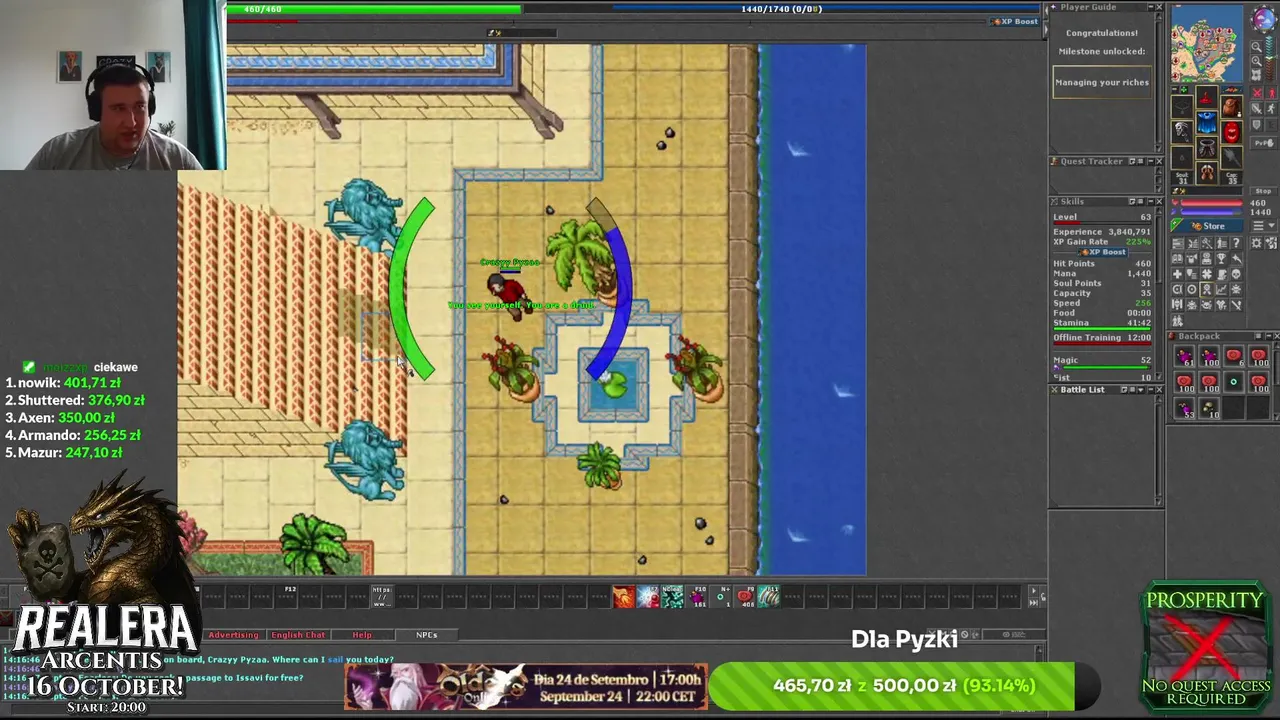This screenshot has width=1280, height=720.
Task: Open the gear settings icon
Action: [x=1256, y=243]
